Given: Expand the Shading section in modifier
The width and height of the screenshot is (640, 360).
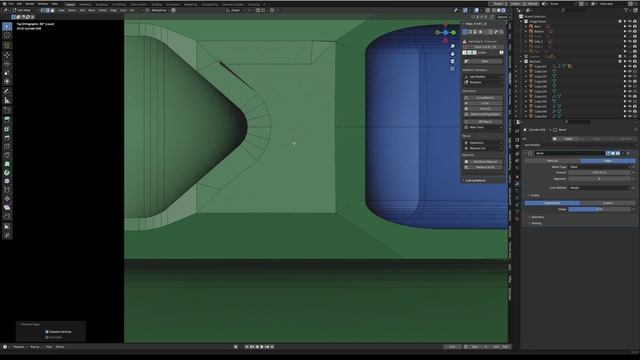Looking at the screenshot, I should point(535,223).
